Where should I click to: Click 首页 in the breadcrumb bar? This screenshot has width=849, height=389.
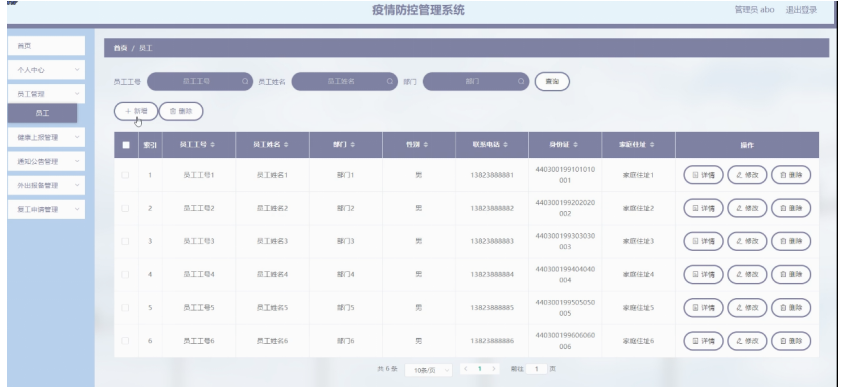coord(120,48)
